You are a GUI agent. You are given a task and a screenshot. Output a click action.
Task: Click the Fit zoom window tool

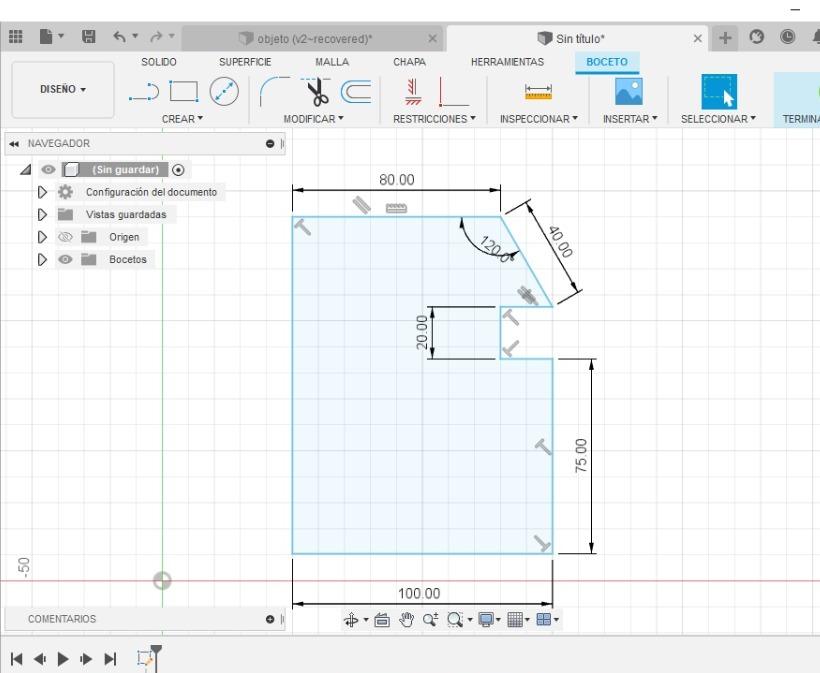tap(455, 620)
